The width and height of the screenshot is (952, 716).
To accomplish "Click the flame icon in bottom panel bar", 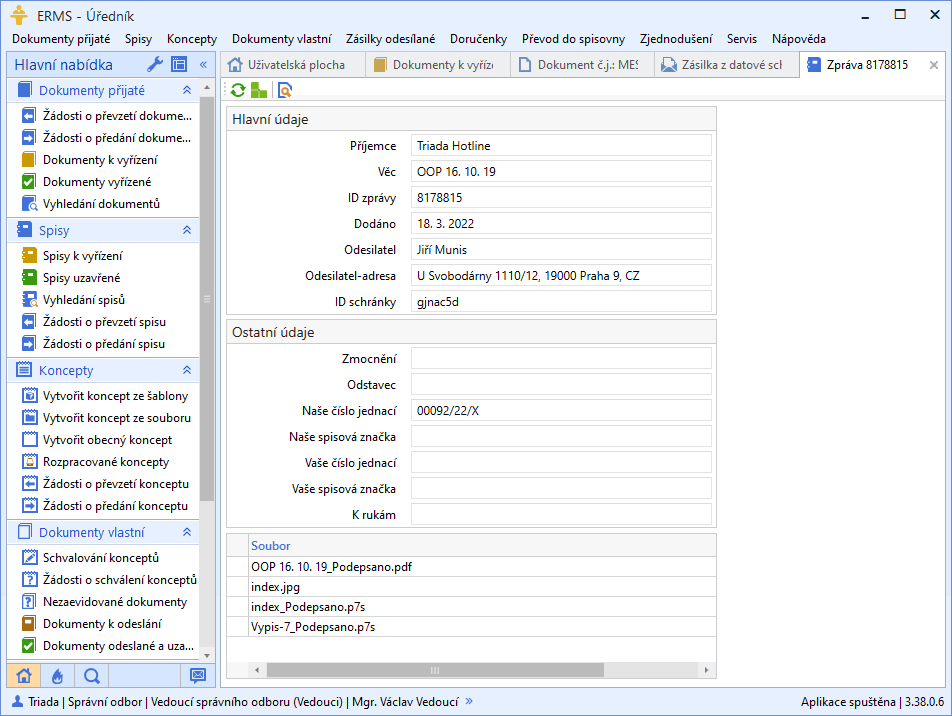I will (x=58, y=675).
